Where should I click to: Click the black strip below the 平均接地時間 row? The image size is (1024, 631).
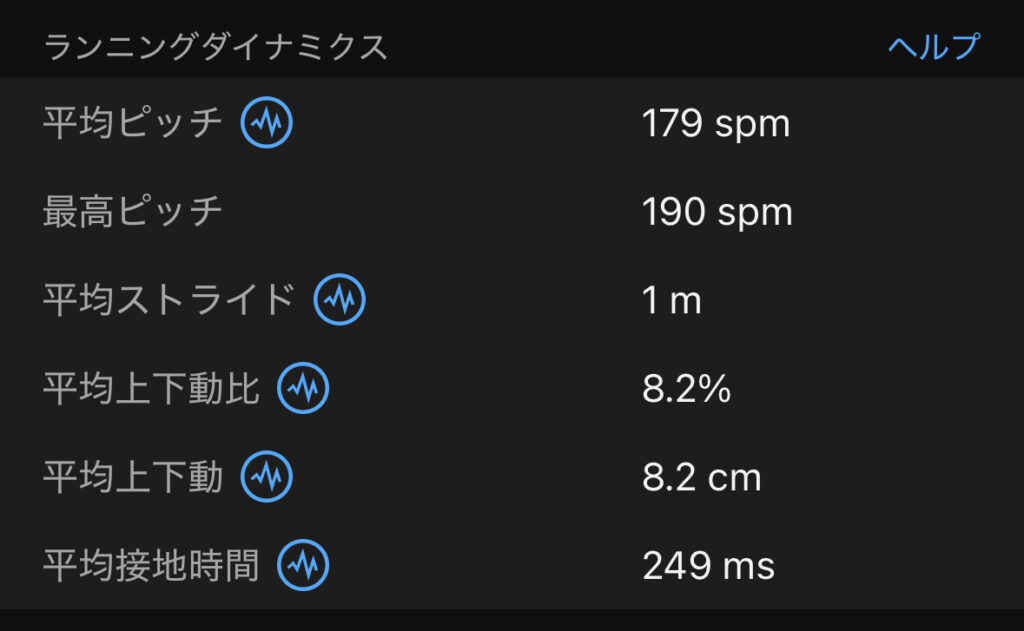pos(512,620)
